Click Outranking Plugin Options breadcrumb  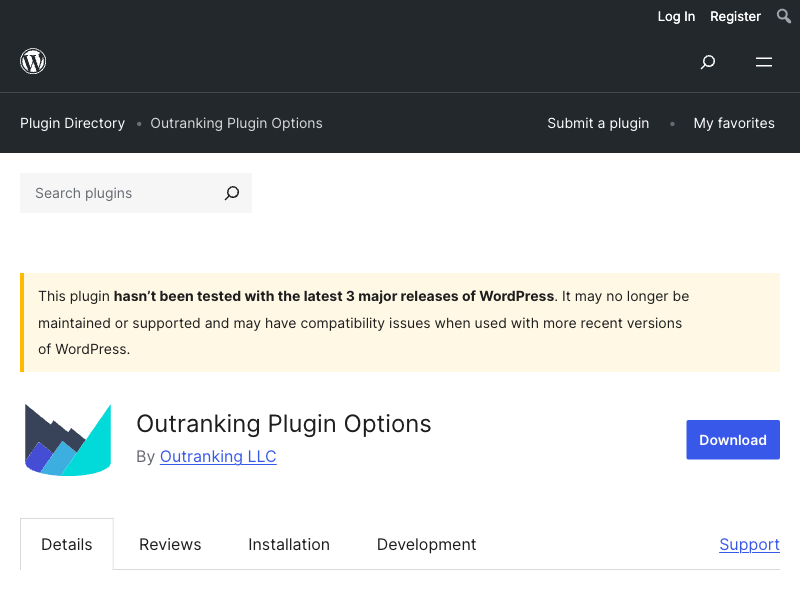(236, 123)
